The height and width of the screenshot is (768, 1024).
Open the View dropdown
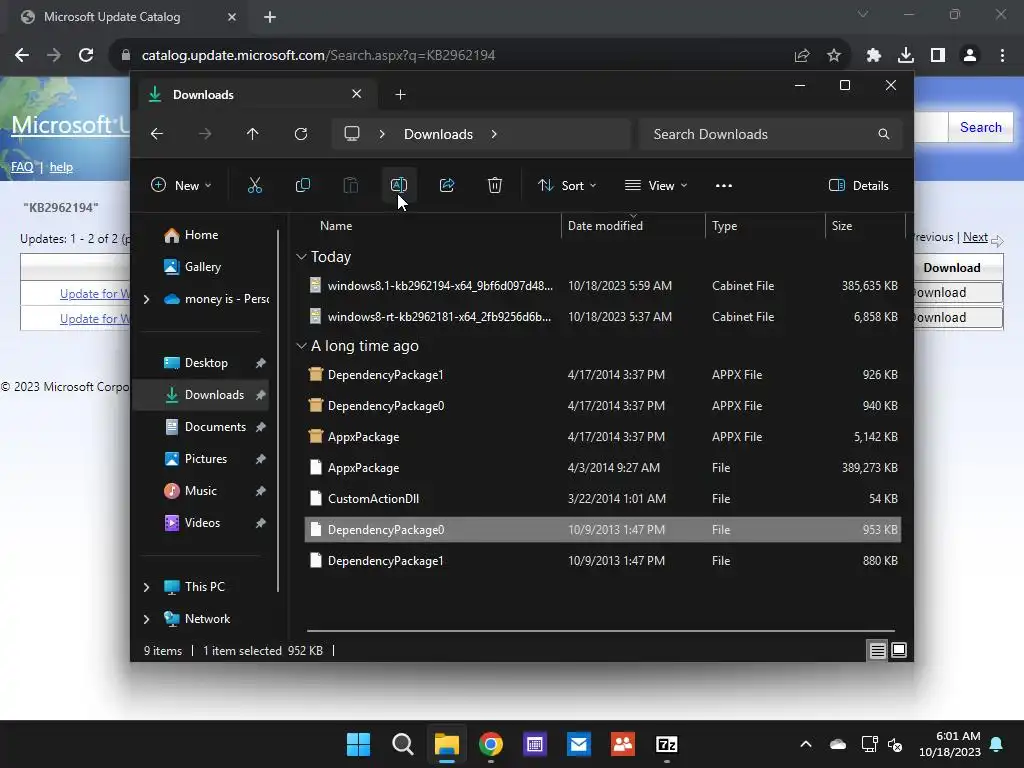(x=656, y=185)
